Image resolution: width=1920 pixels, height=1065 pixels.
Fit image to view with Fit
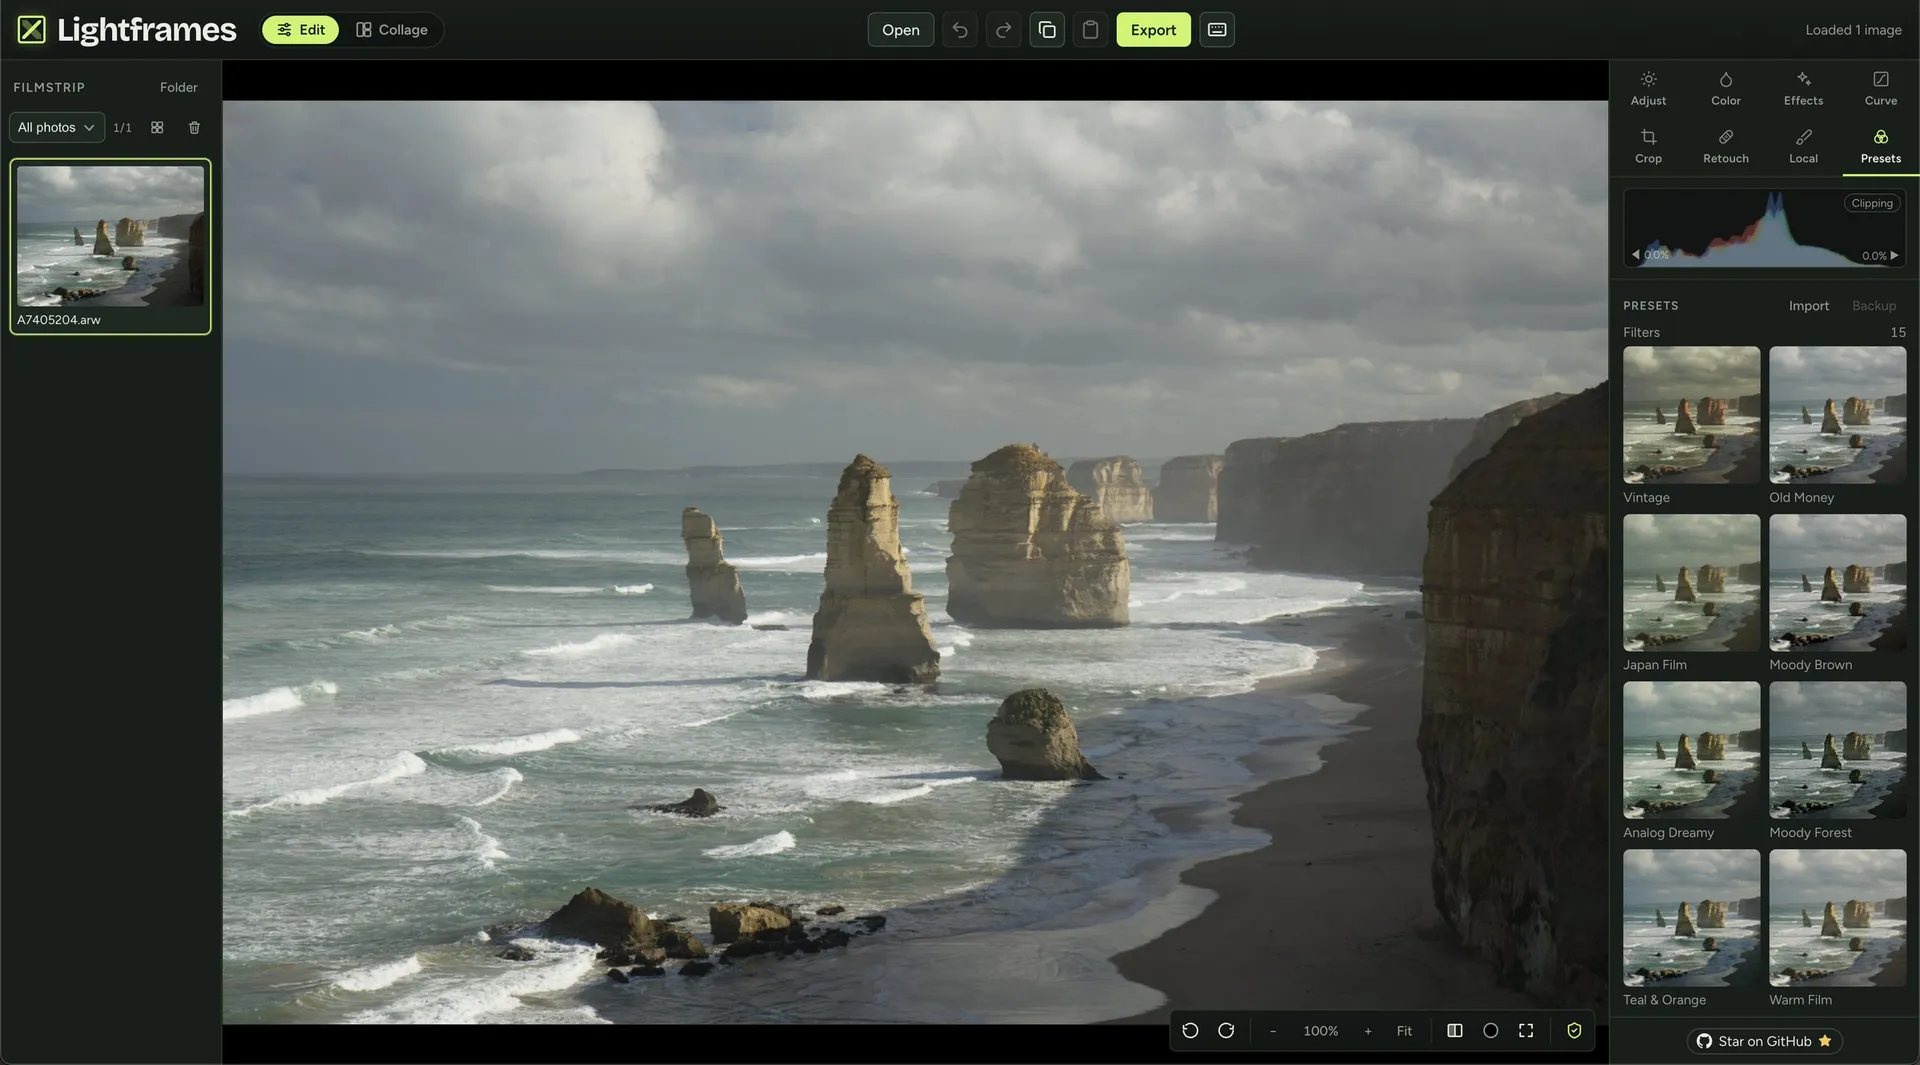(x=1404, y=1031)
